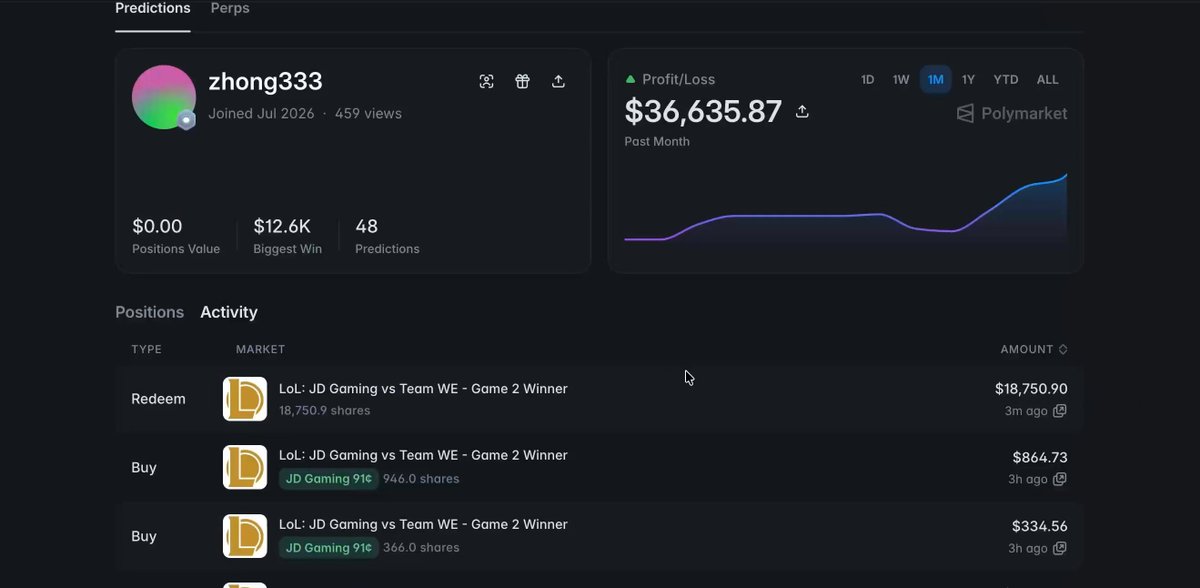Open the link icon in the $334.56 row
The height and width of the screenshot is (588, 1200).
[1060, 548]
